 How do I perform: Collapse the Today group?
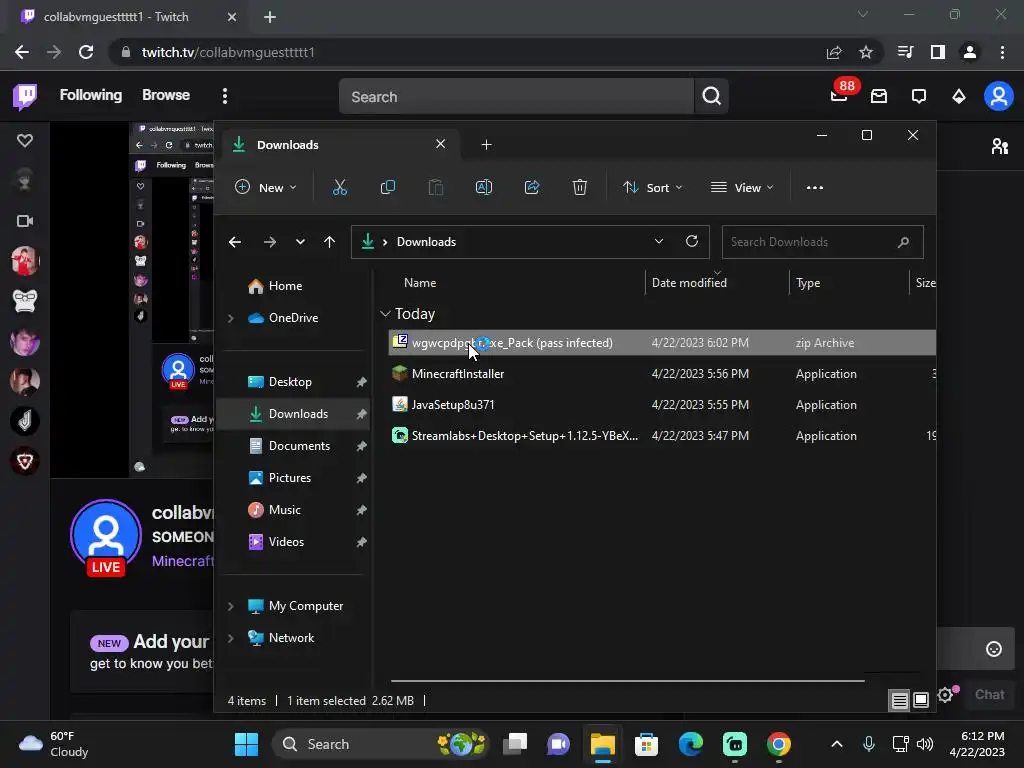(385, 314)
